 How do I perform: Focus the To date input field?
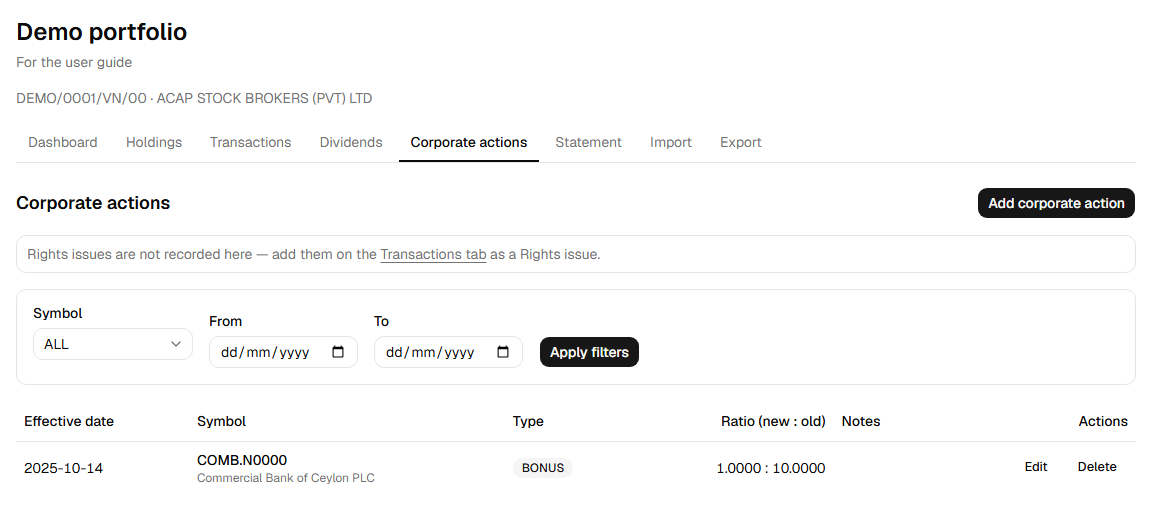(447, 352)
